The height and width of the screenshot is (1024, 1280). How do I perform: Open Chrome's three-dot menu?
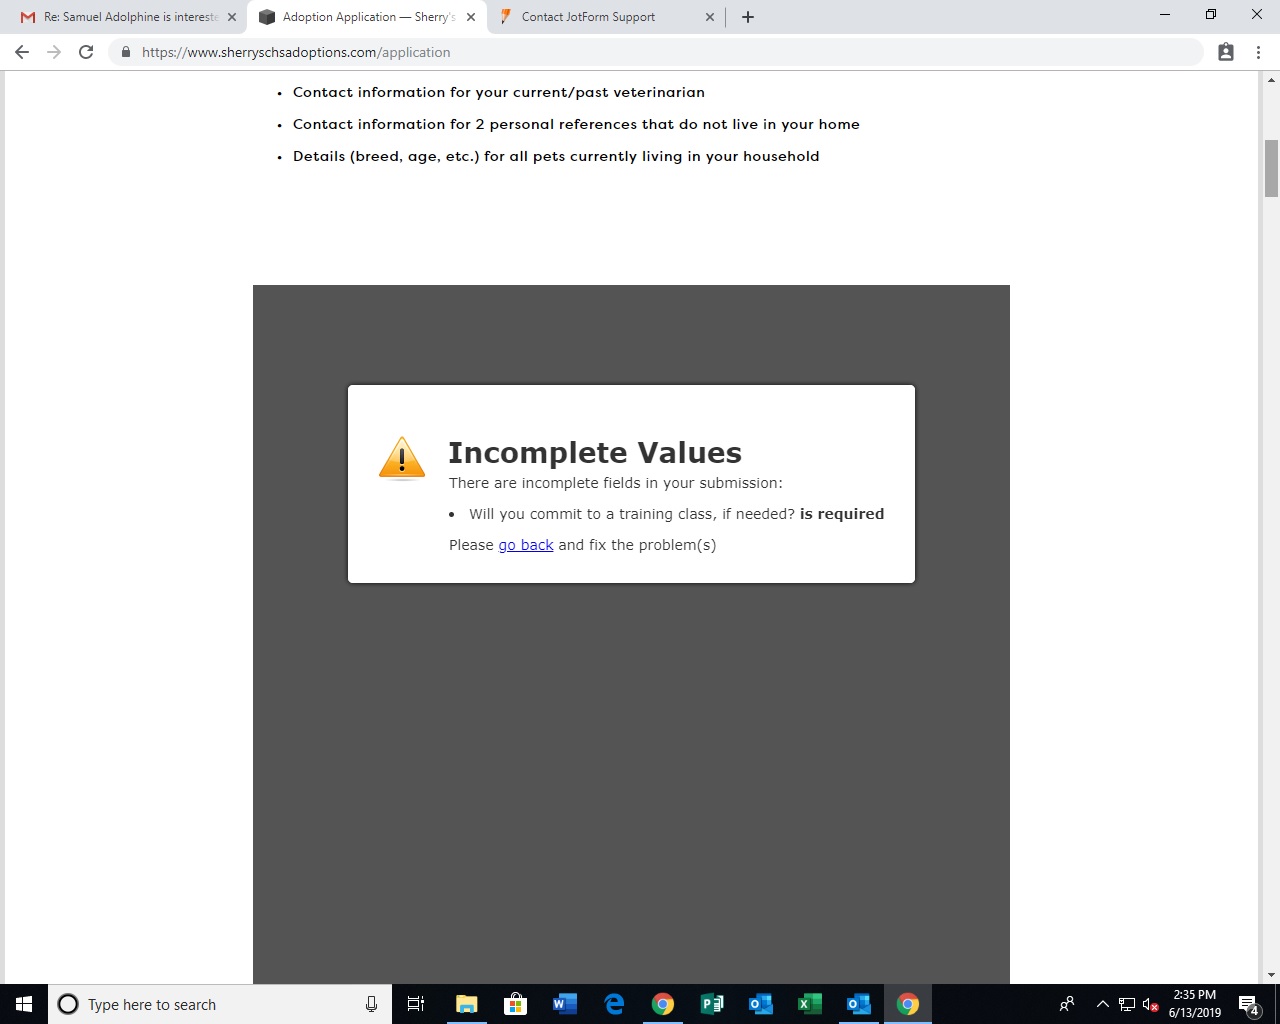(1258, 52)
